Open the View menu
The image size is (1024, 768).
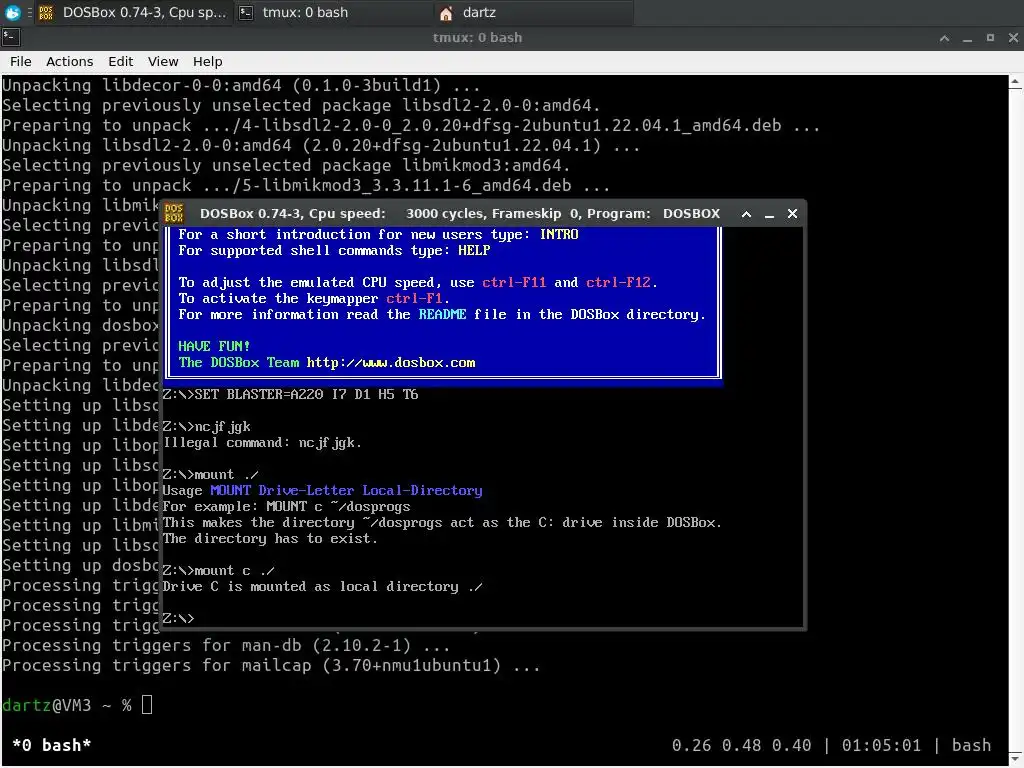[163, 61]
